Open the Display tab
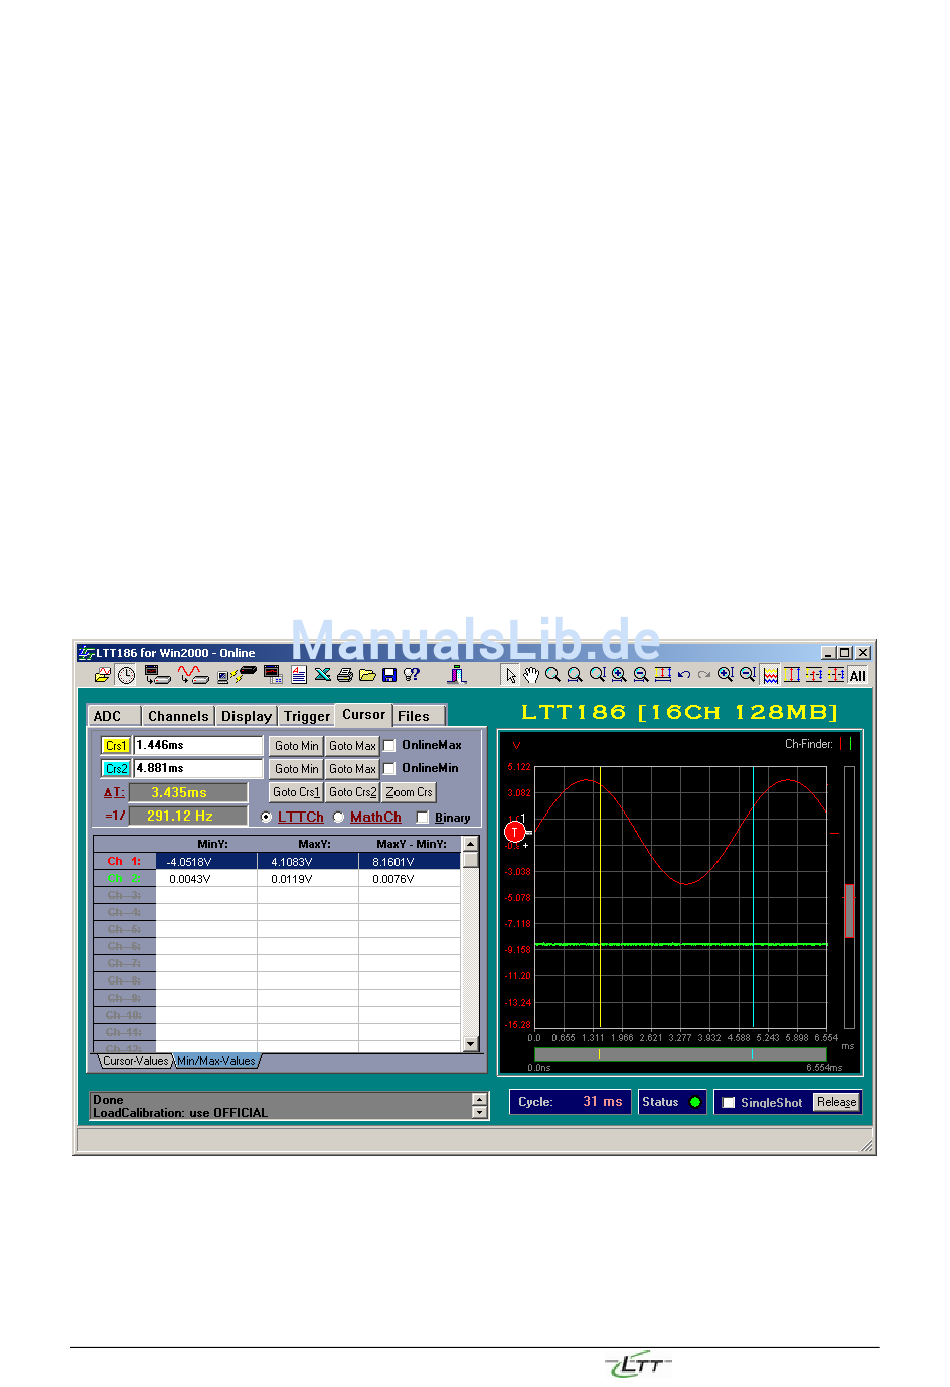 pos(246,716)
